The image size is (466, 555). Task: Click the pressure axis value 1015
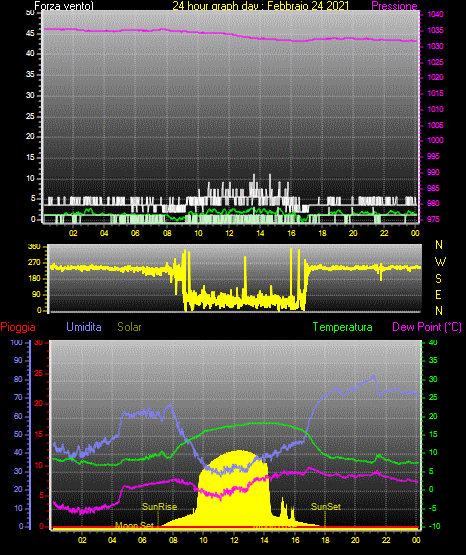coord(435,93)
